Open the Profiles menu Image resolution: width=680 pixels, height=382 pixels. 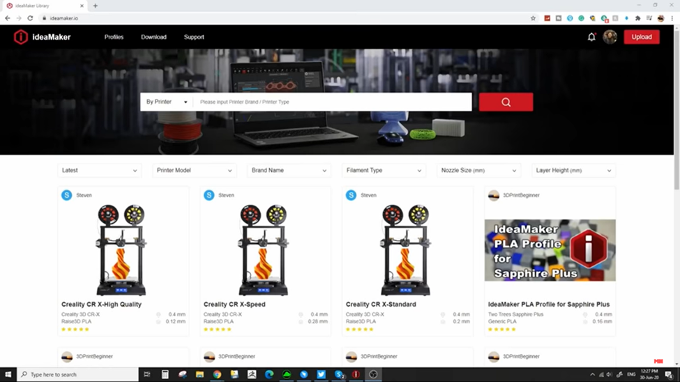114,37
